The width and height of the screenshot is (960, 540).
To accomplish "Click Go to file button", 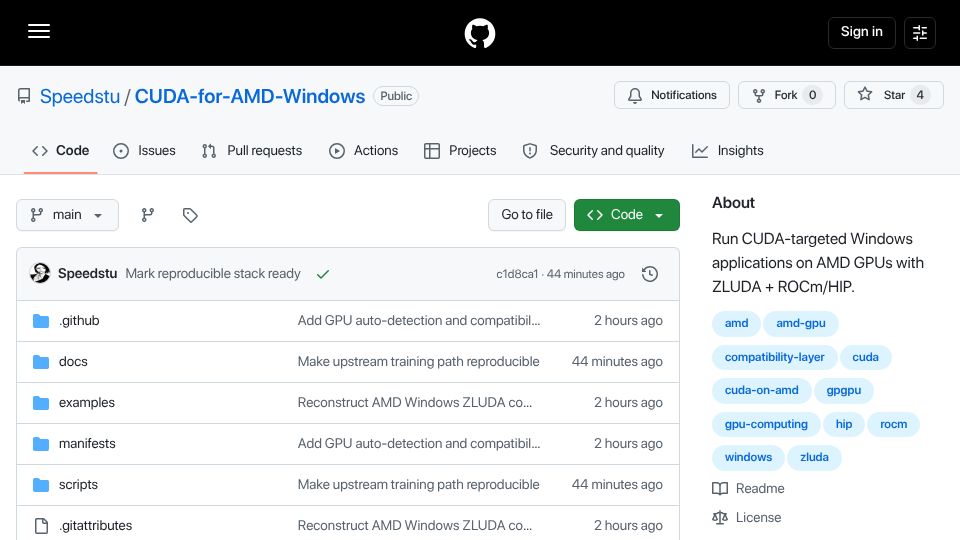I will [x=527, y=215].
